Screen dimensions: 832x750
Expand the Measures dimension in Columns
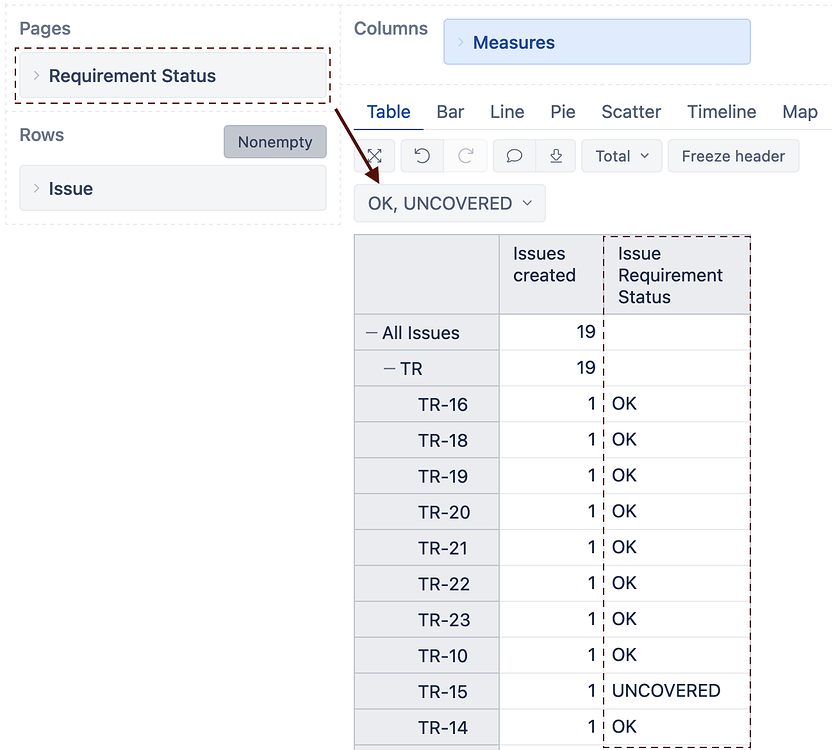click(461, 43)
